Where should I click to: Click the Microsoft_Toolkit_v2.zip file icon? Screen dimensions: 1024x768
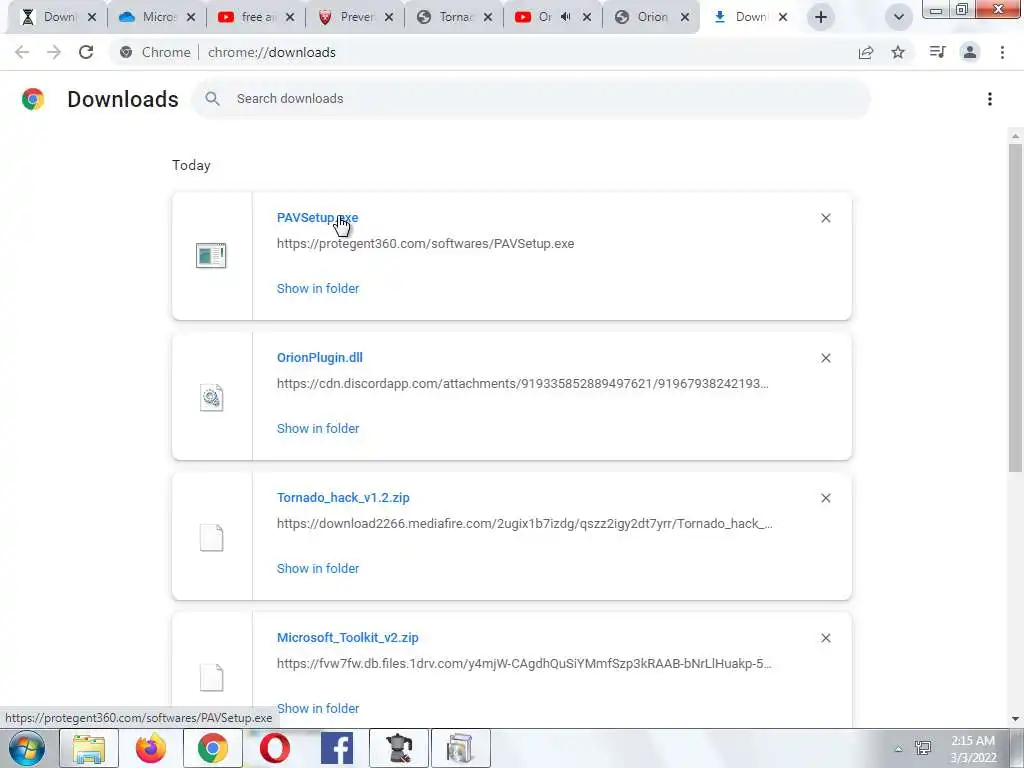pyautogui.click(x=211, y=677)
